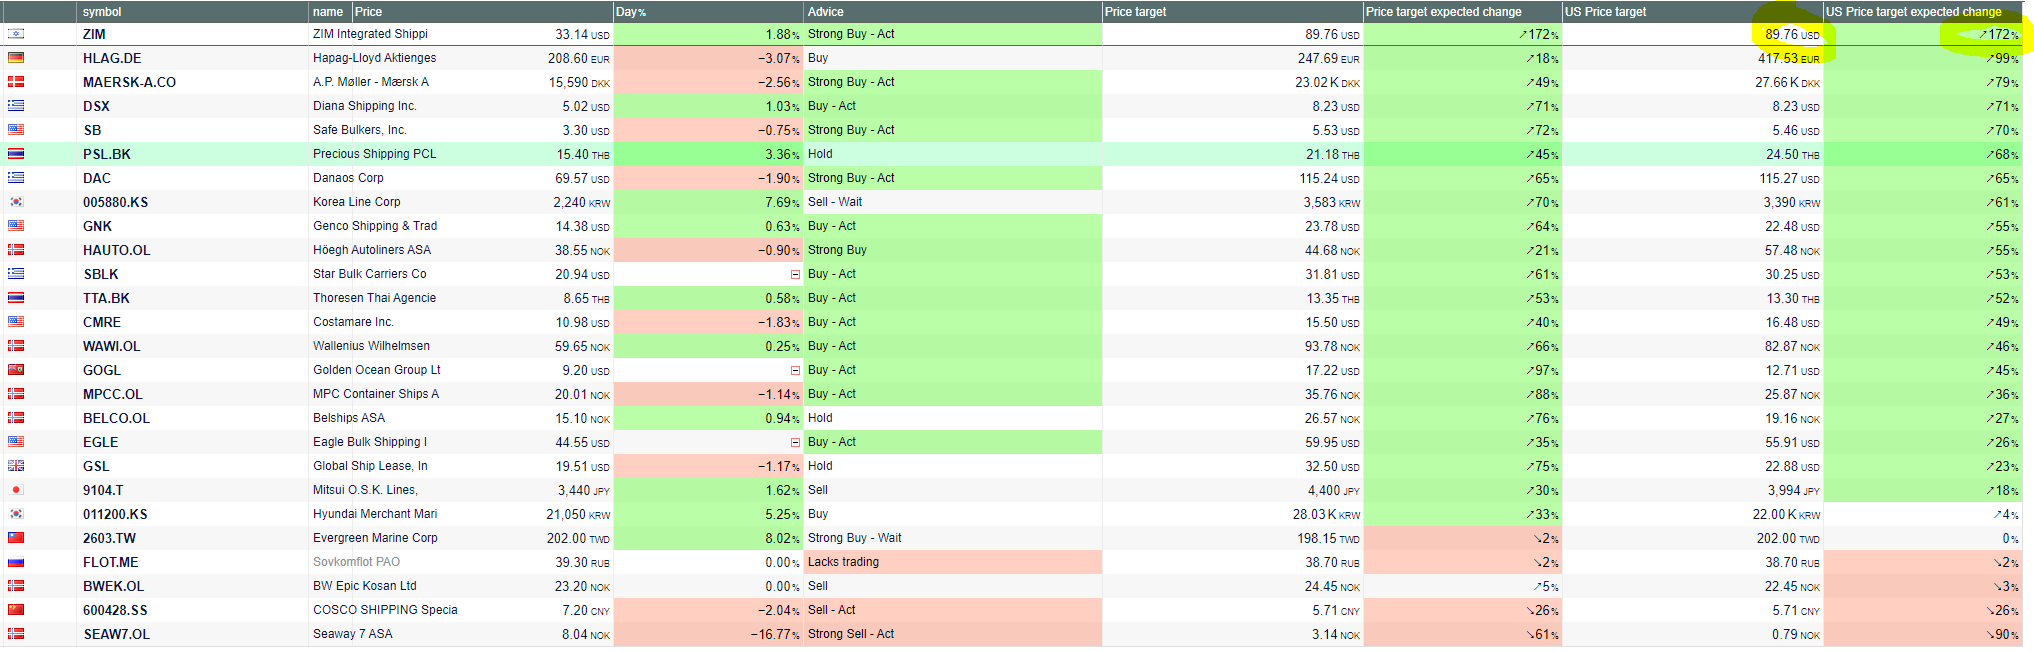Click the 8.02% Day change cell
This screenshot has width=2034, height=651.
708,538
